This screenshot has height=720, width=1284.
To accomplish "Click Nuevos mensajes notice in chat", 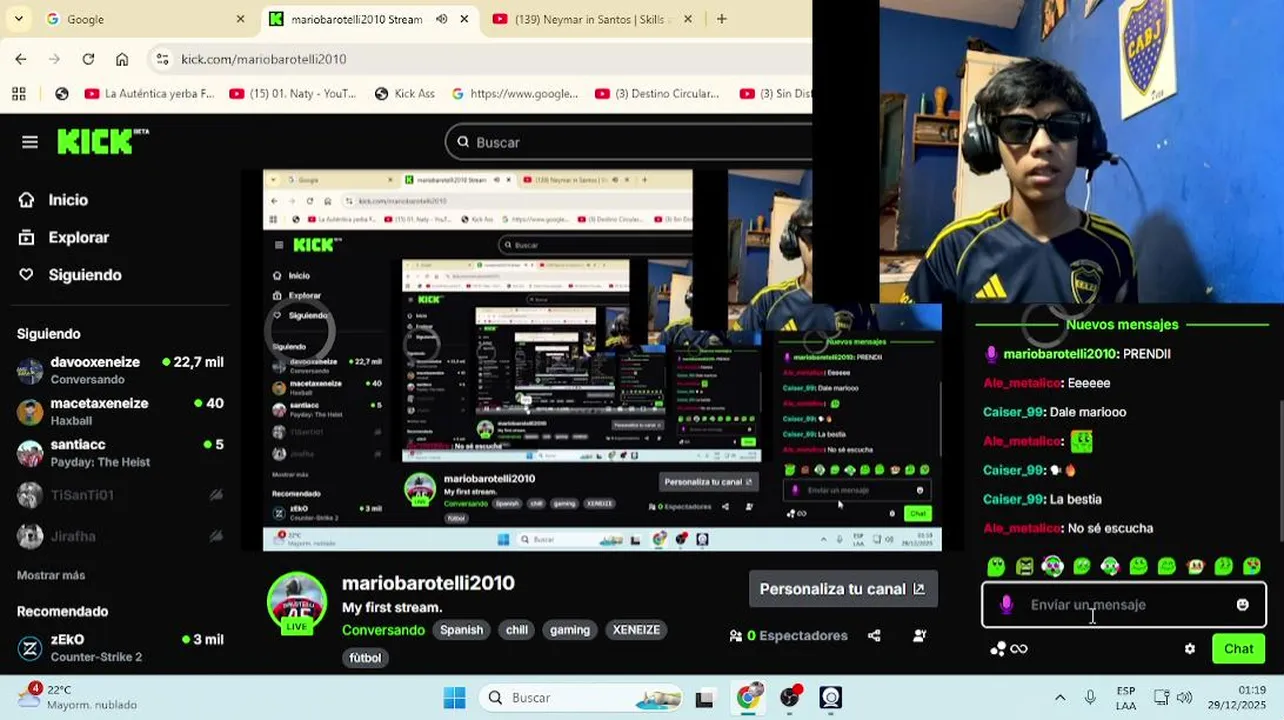I will click(x=1122, y=324).
